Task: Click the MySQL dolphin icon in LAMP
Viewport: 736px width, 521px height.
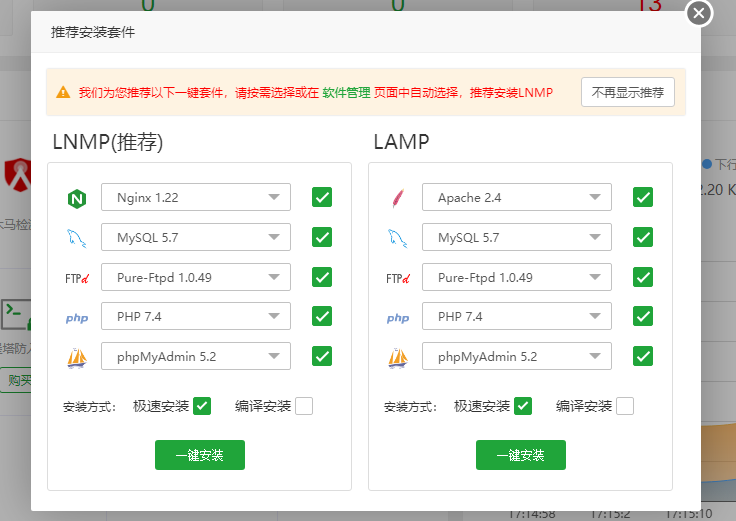Action: pos(398,238)
